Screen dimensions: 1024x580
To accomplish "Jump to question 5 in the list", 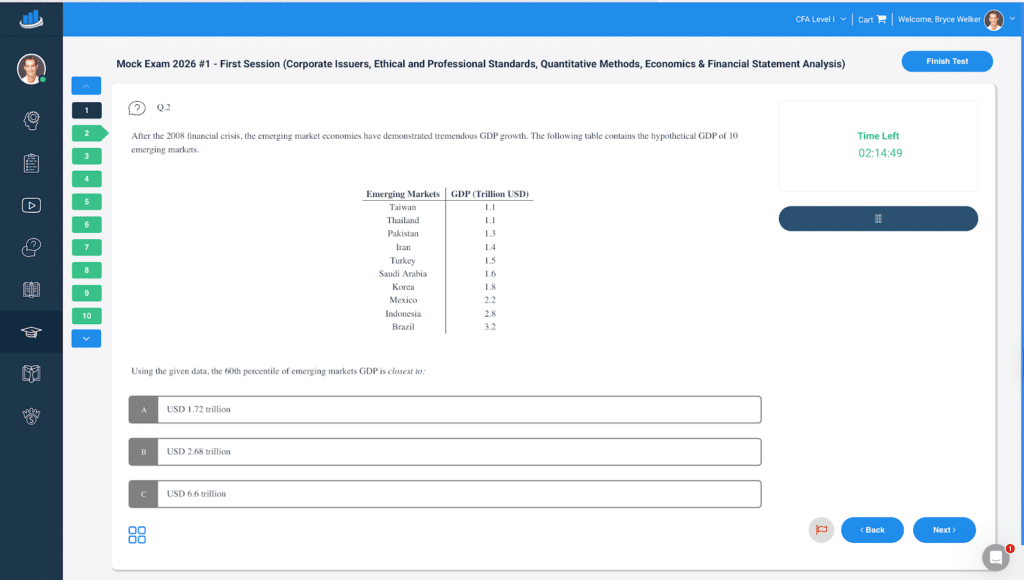I will [x=87, y=202].
